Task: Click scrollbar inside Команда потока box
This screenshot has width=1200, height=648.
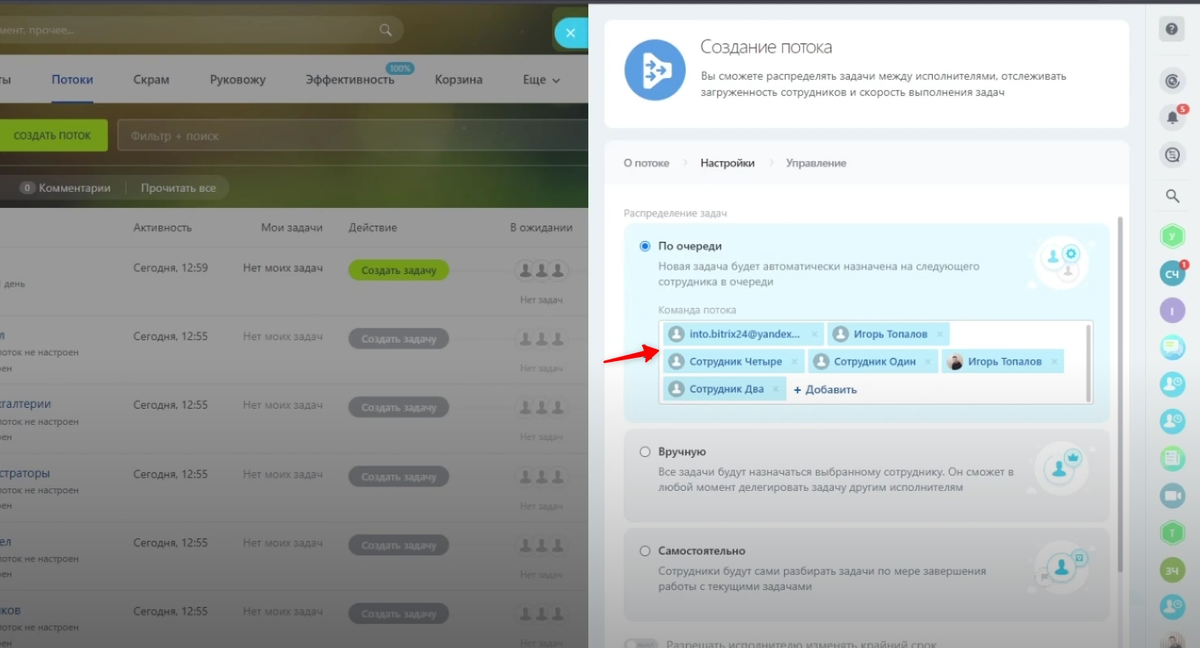Action: 1089,362
